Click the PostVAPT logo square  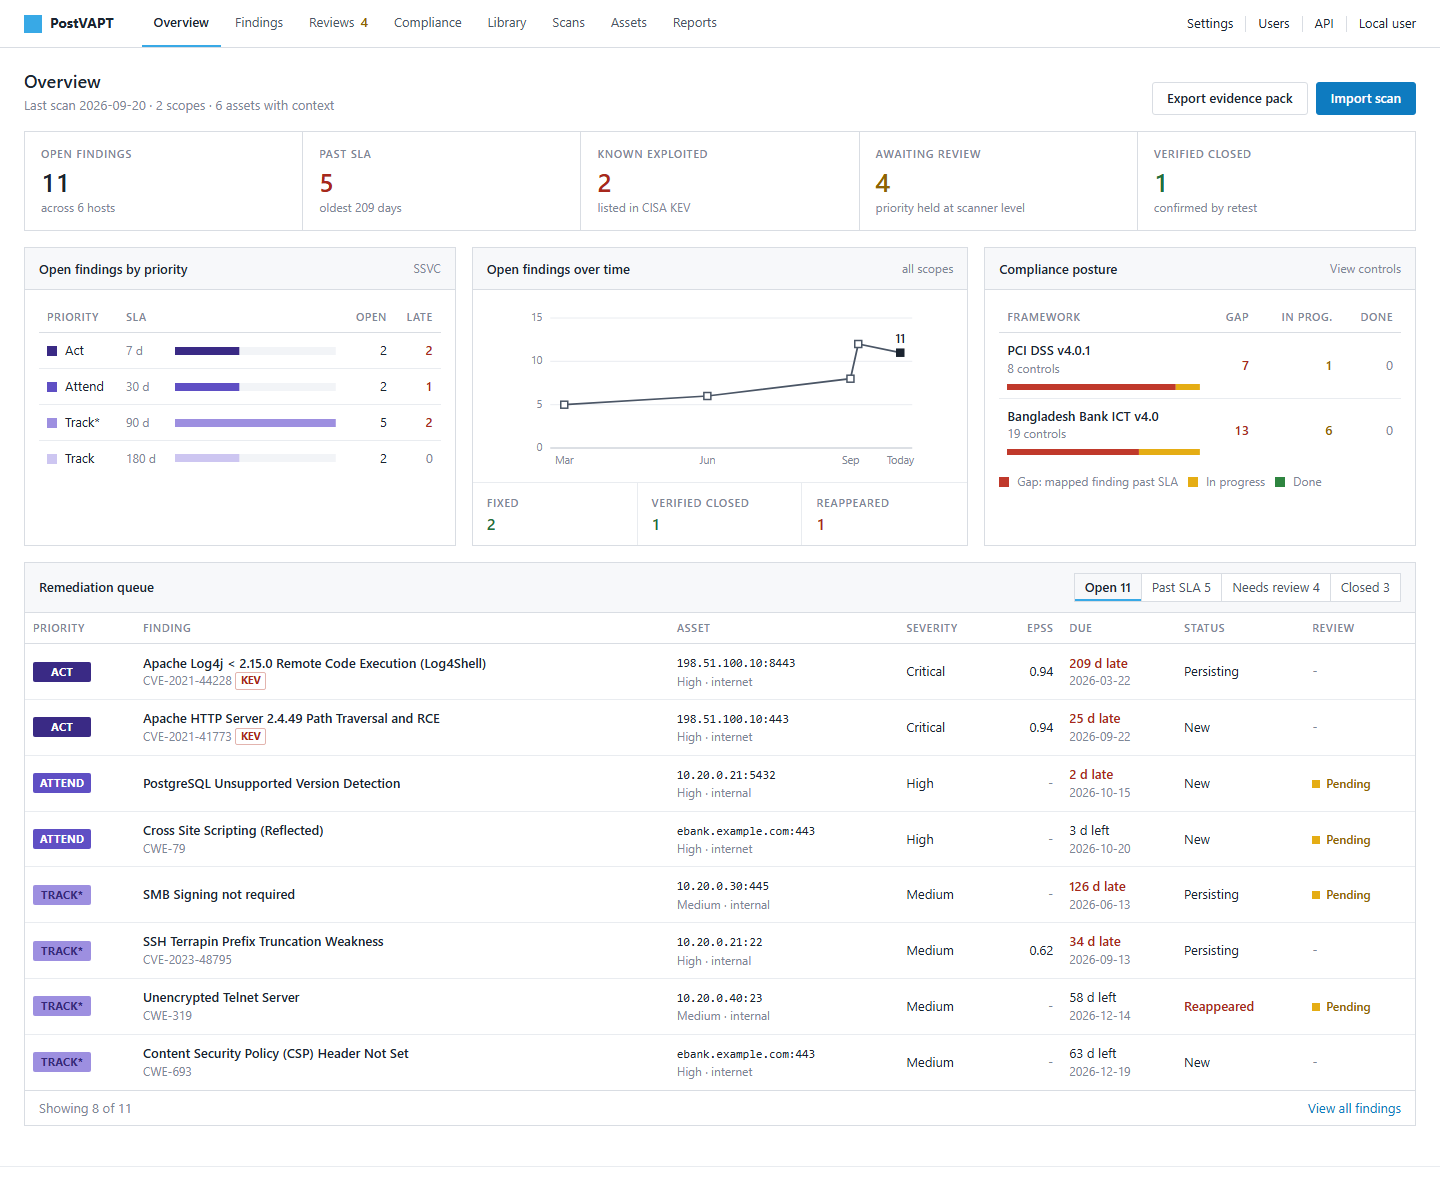(x=33, y=23)
